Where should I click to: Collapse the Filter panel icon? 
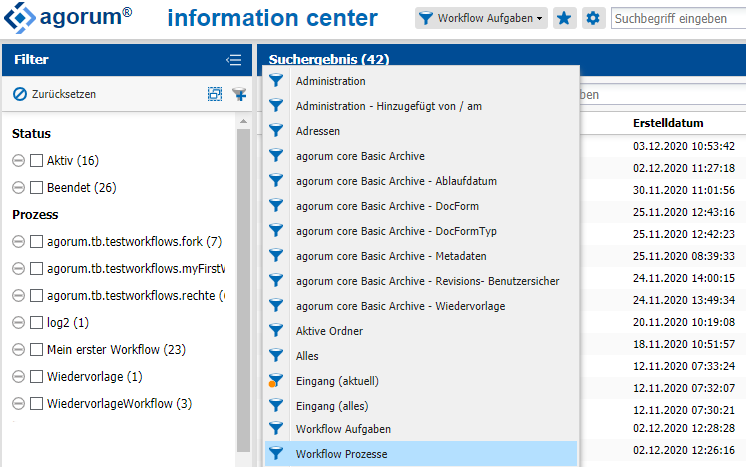click(x=234, y=60)
